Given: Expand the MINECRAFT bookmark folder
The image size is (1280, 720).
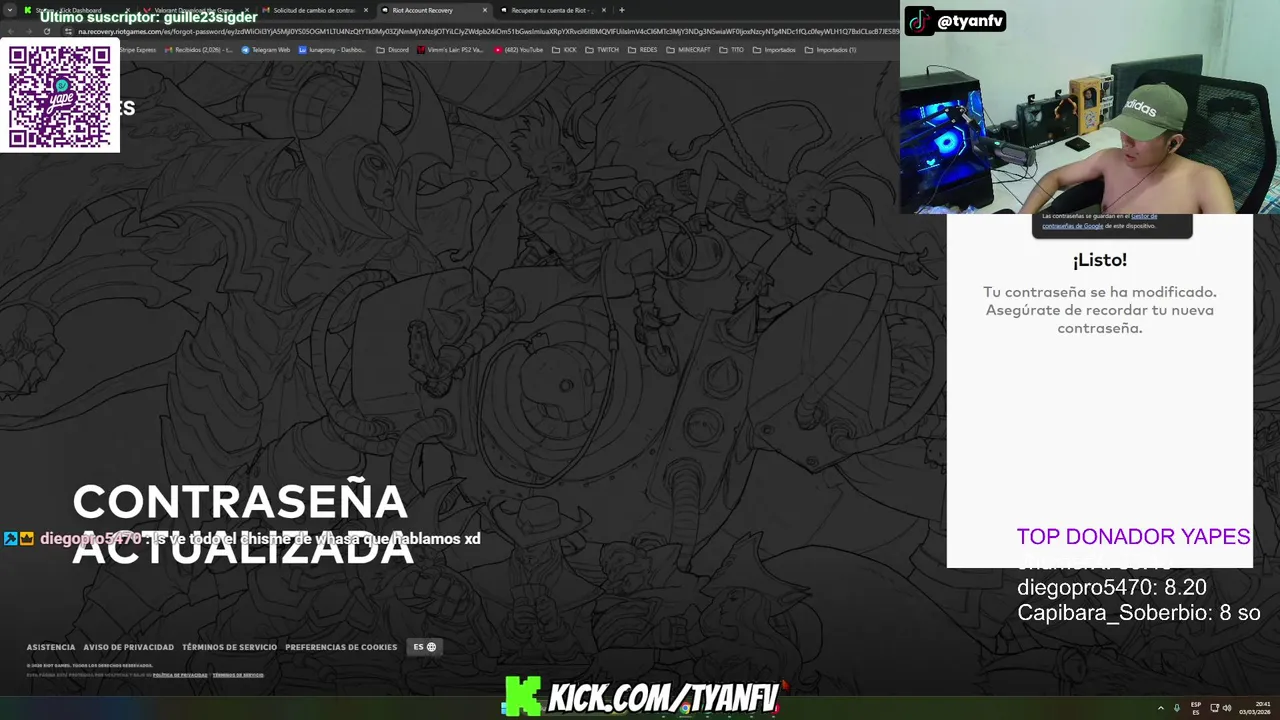Looking at the screenshot, I should pyautogui.click(x=689, y=50).
